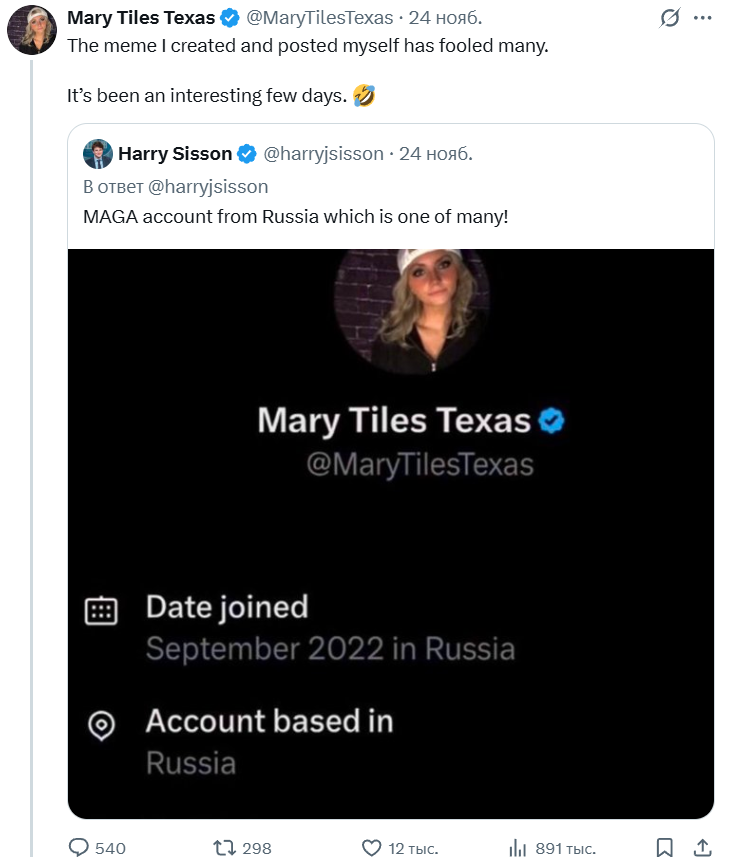The image size is (731, 857).
Task: Click the main tweet's 24 нояб. timestamp
Action: tap(447, 18)
